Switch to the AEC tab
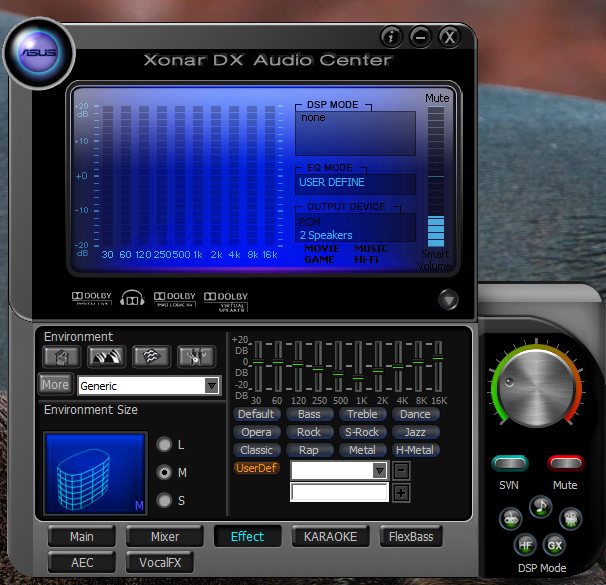Viewport: 606px width, 585px height. [x=82, y=562]
